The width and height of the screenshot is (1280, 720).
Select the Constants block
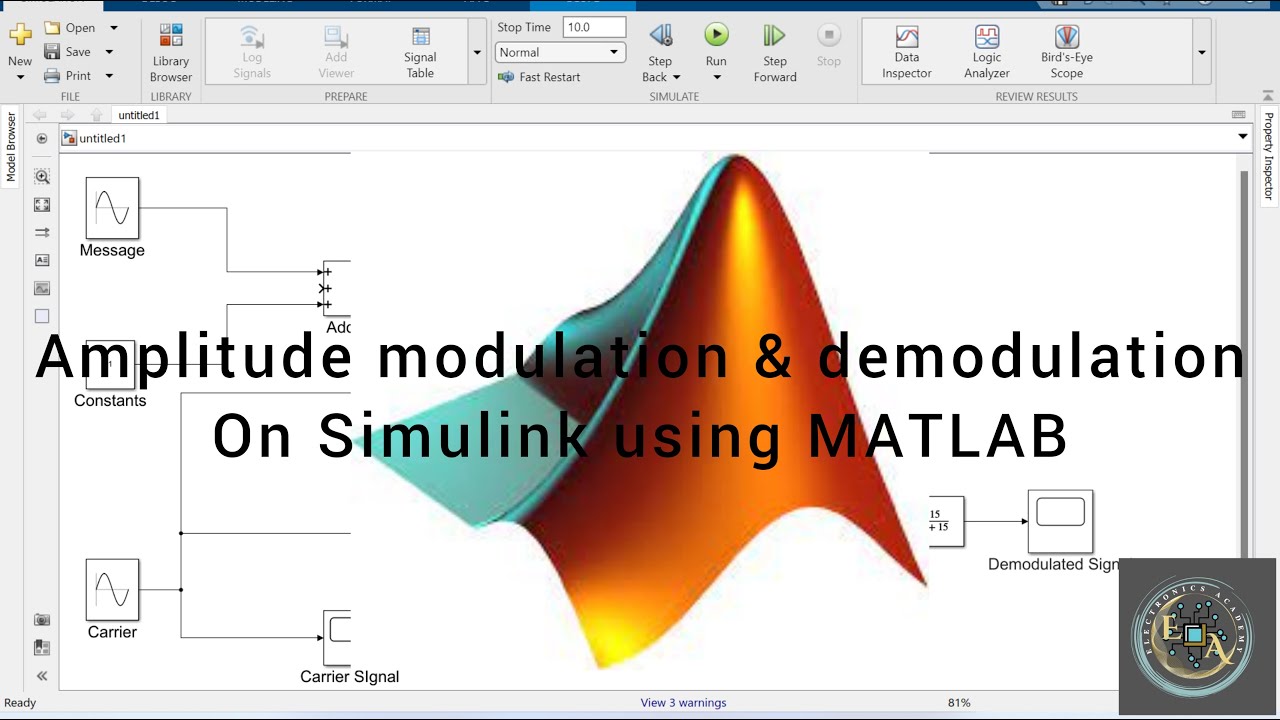tap(110, 364)
